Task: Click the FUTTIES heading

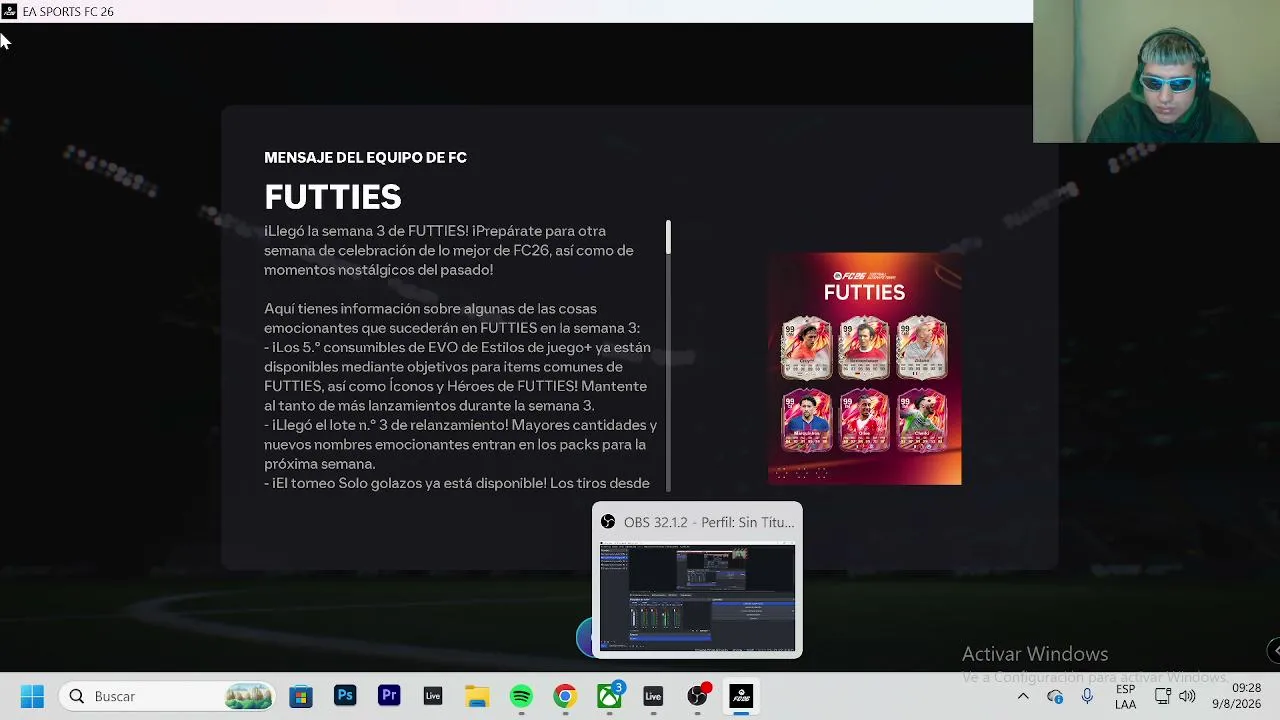Action: tap(333, 197)
